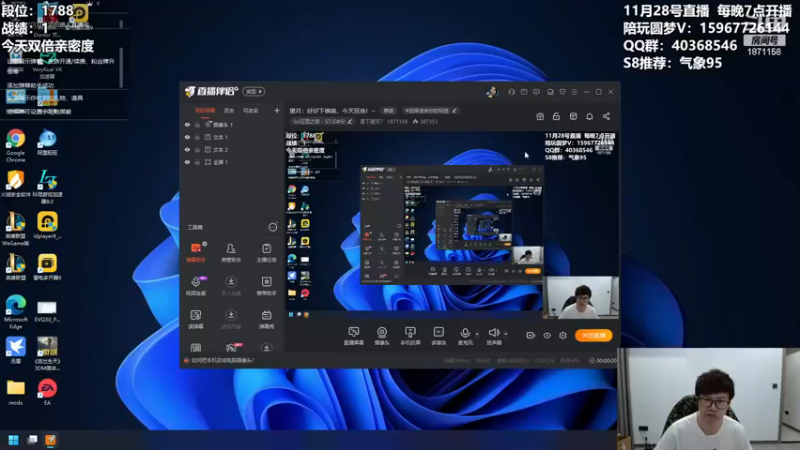Add a 摄像头 webcam source in bottom bar
Screen dimensions: 800x450
tap(382, 336)
